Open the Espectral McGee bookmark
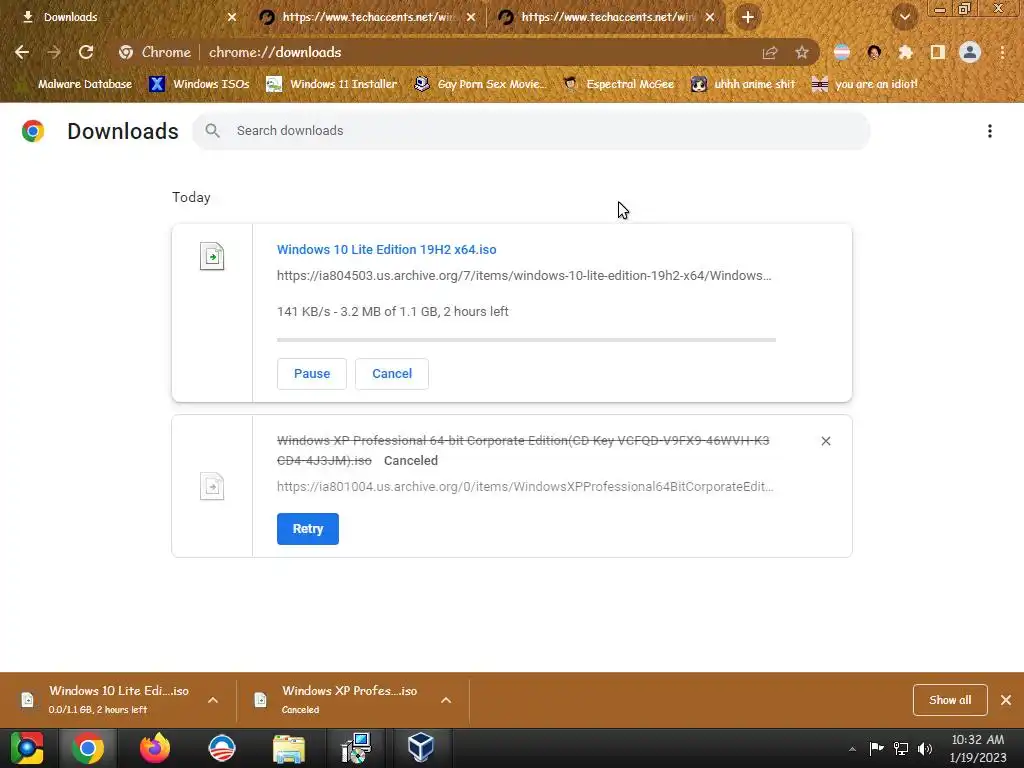Image resolution: width=1024 pixels, height=768 pixels. click(x=619, y=84)
